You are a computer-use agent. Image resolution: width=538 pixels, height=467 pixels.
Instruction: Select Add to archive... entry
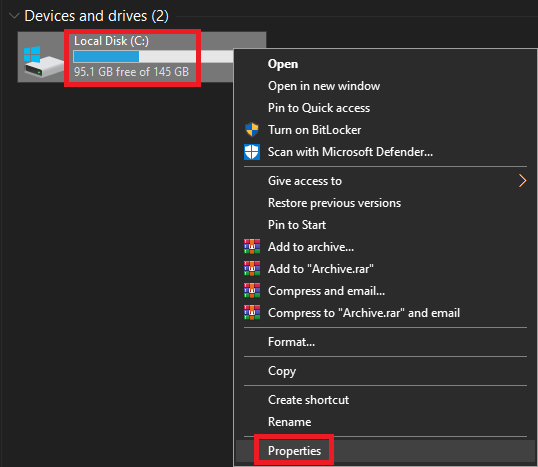click(x=386, y=247)
